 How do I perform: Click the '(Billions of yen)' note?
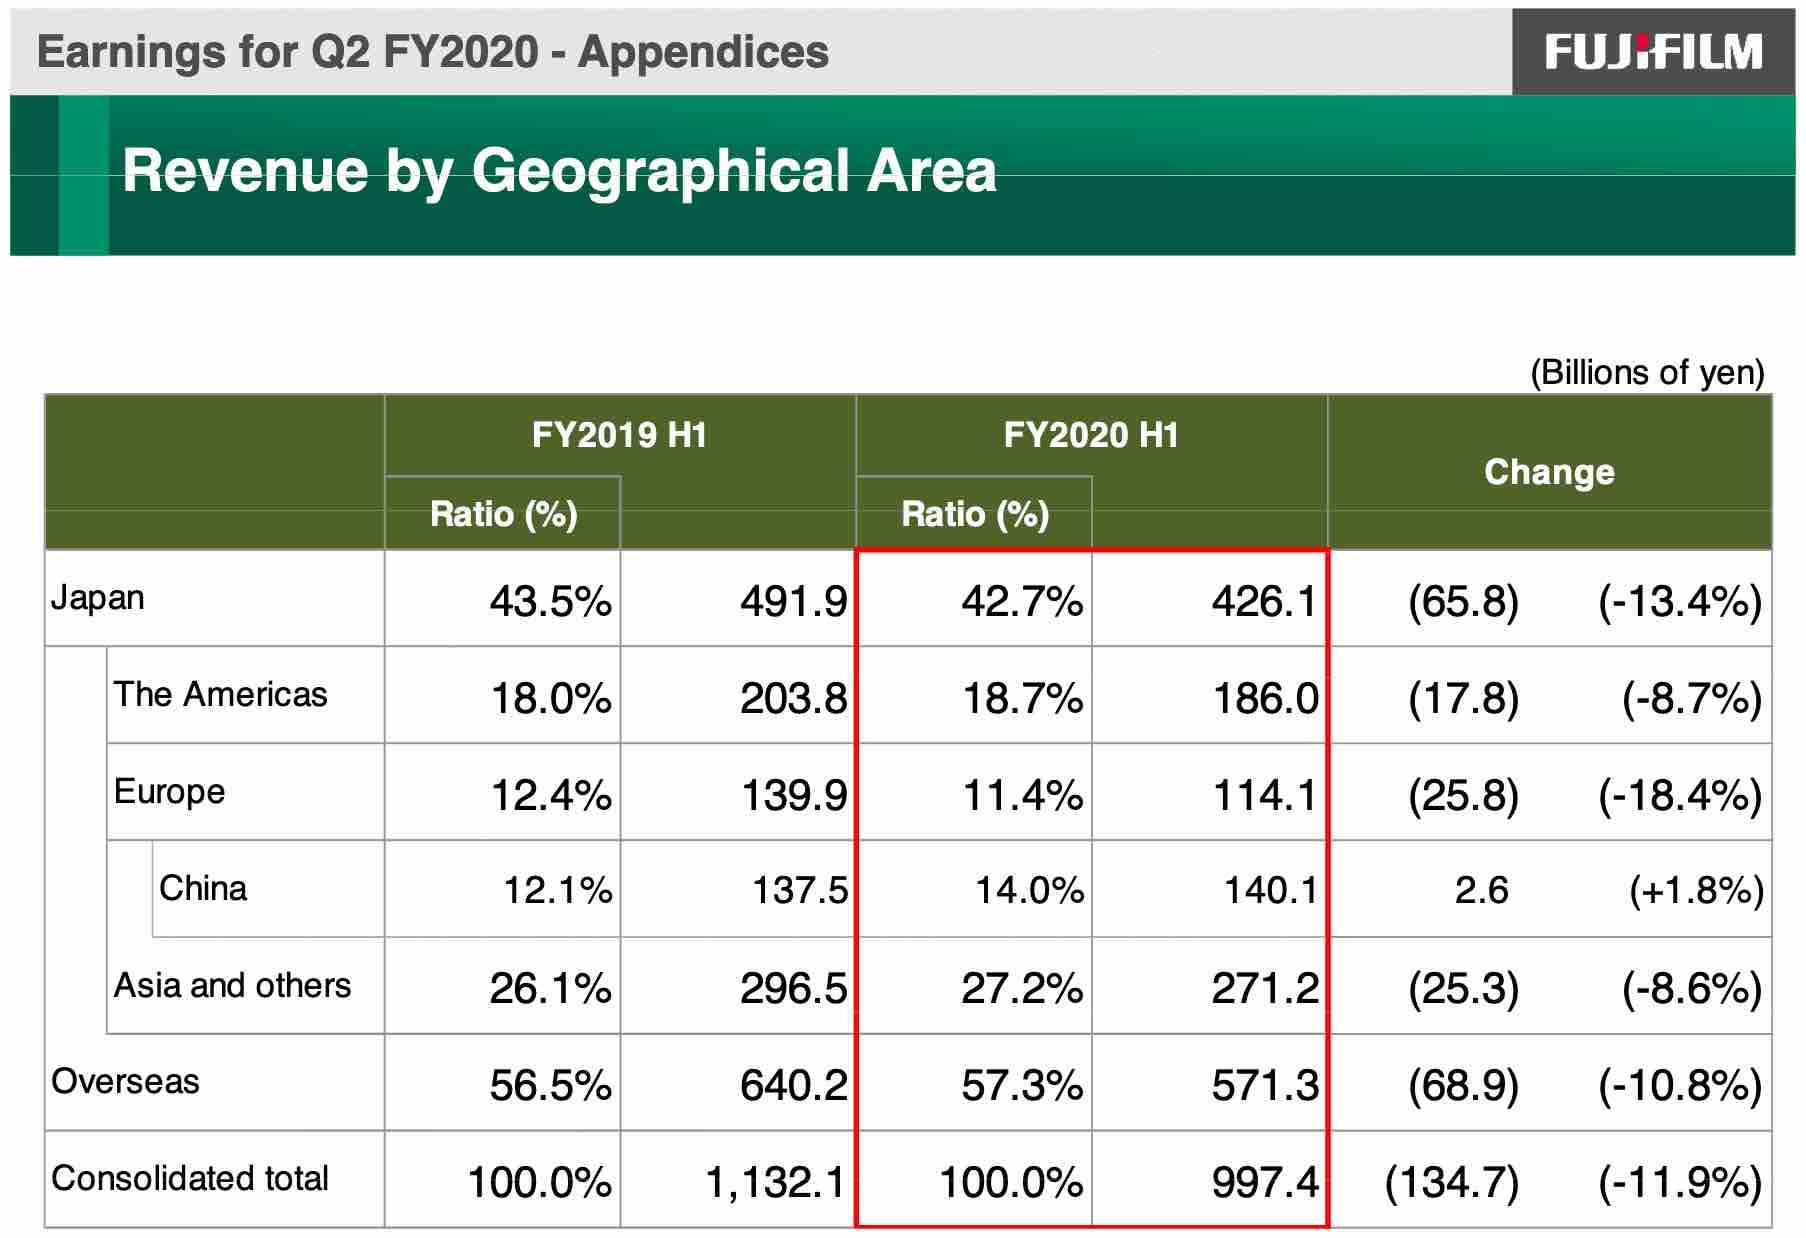pos(1647,372)
